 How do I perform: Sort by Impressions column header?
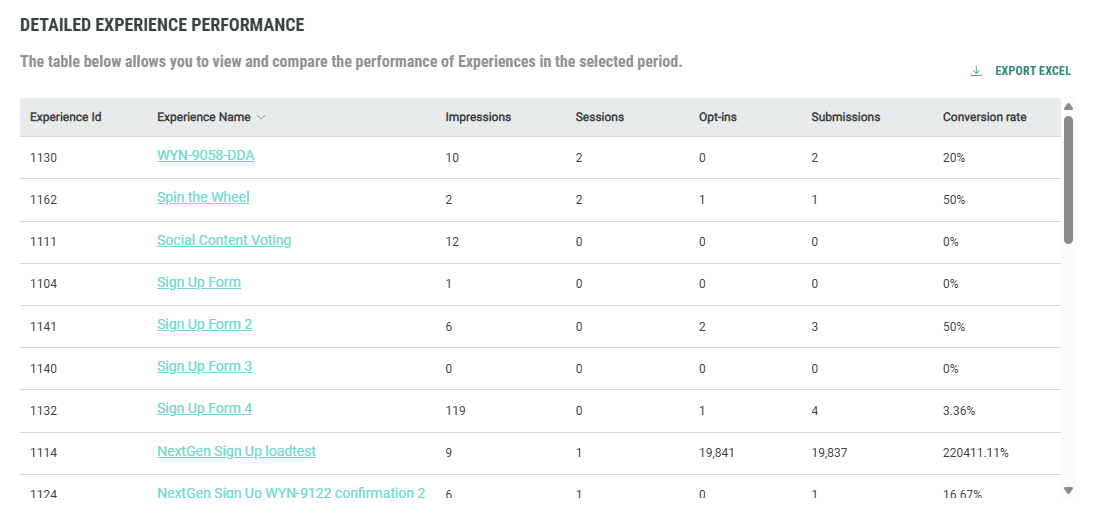pyautogui.click(x=478, y=117)
